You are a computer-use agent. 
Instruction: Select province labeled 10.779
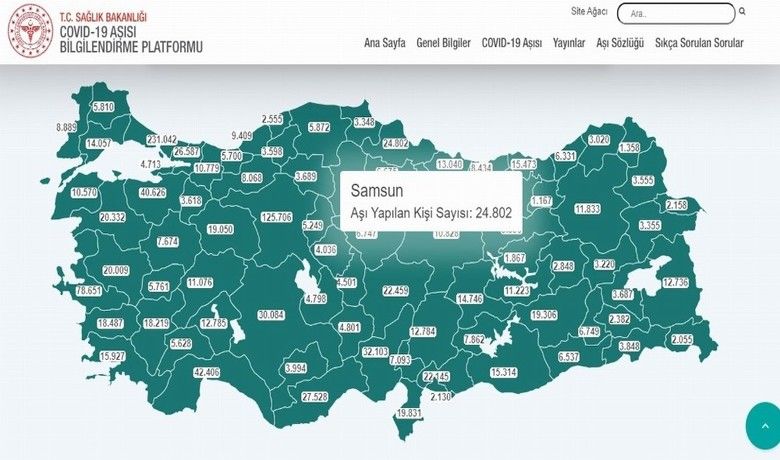207,168
